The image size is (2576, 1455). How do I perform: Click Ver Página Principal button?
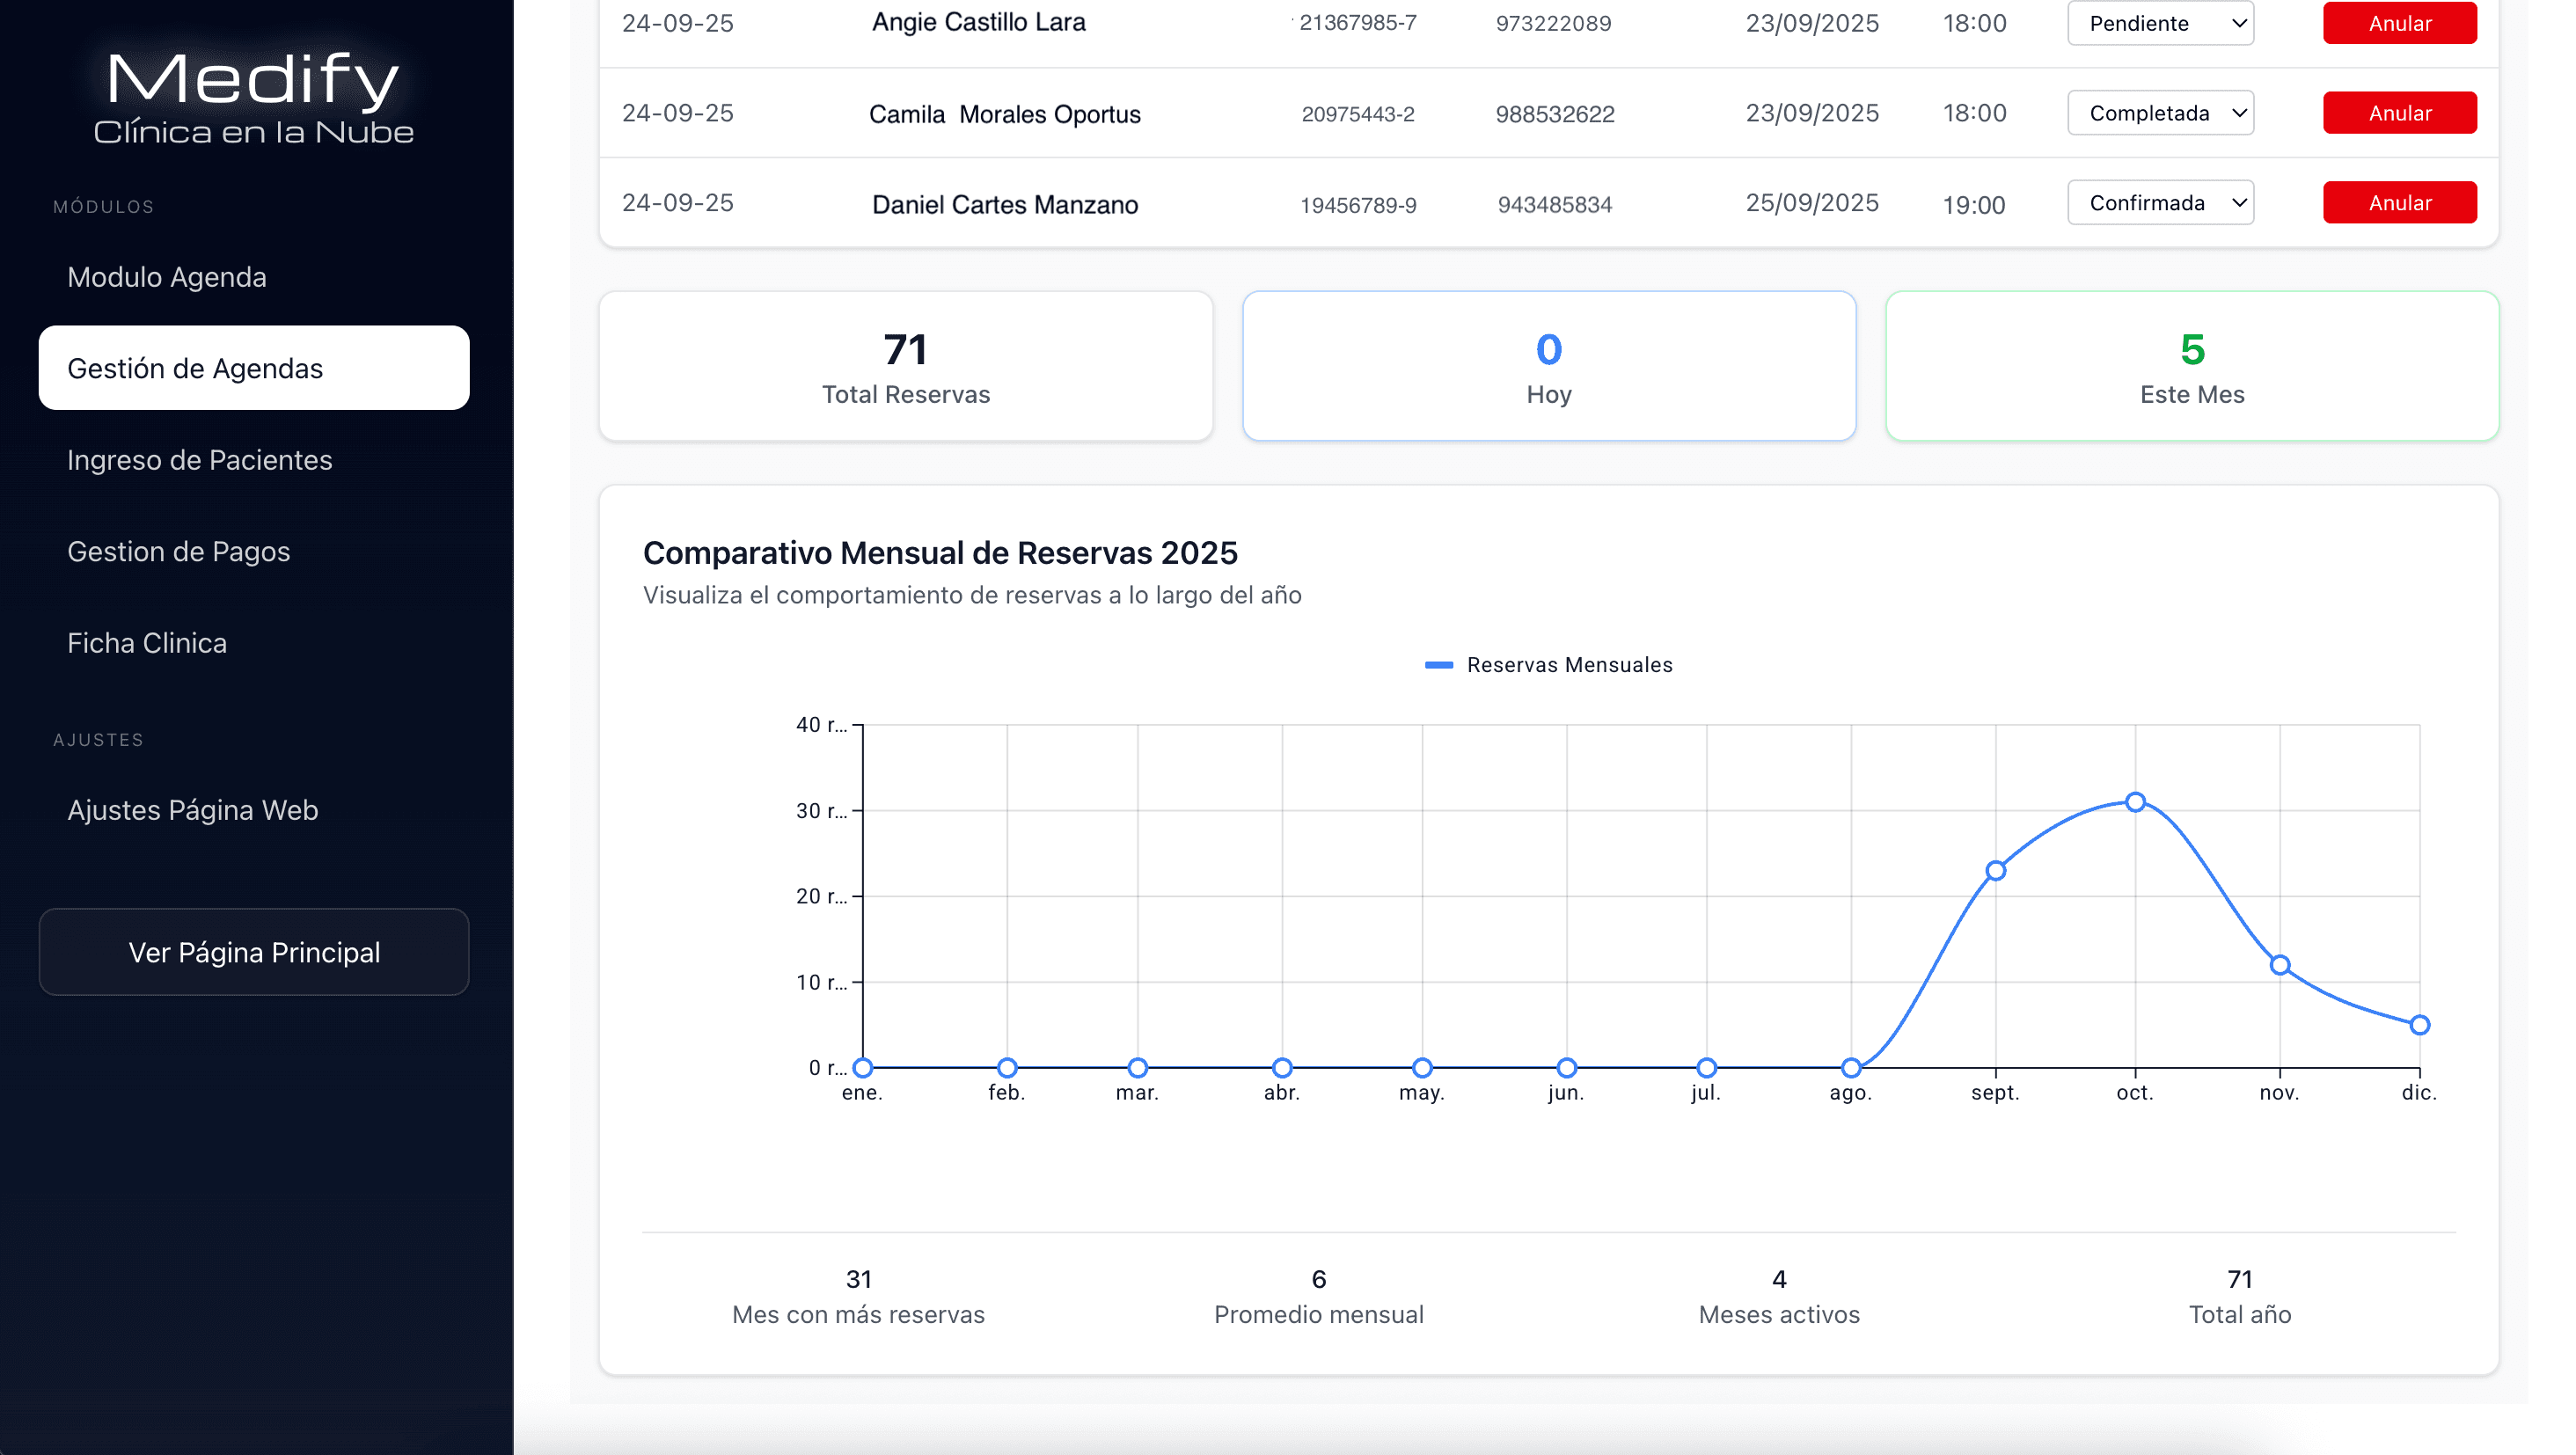click(x=253, y=952)
